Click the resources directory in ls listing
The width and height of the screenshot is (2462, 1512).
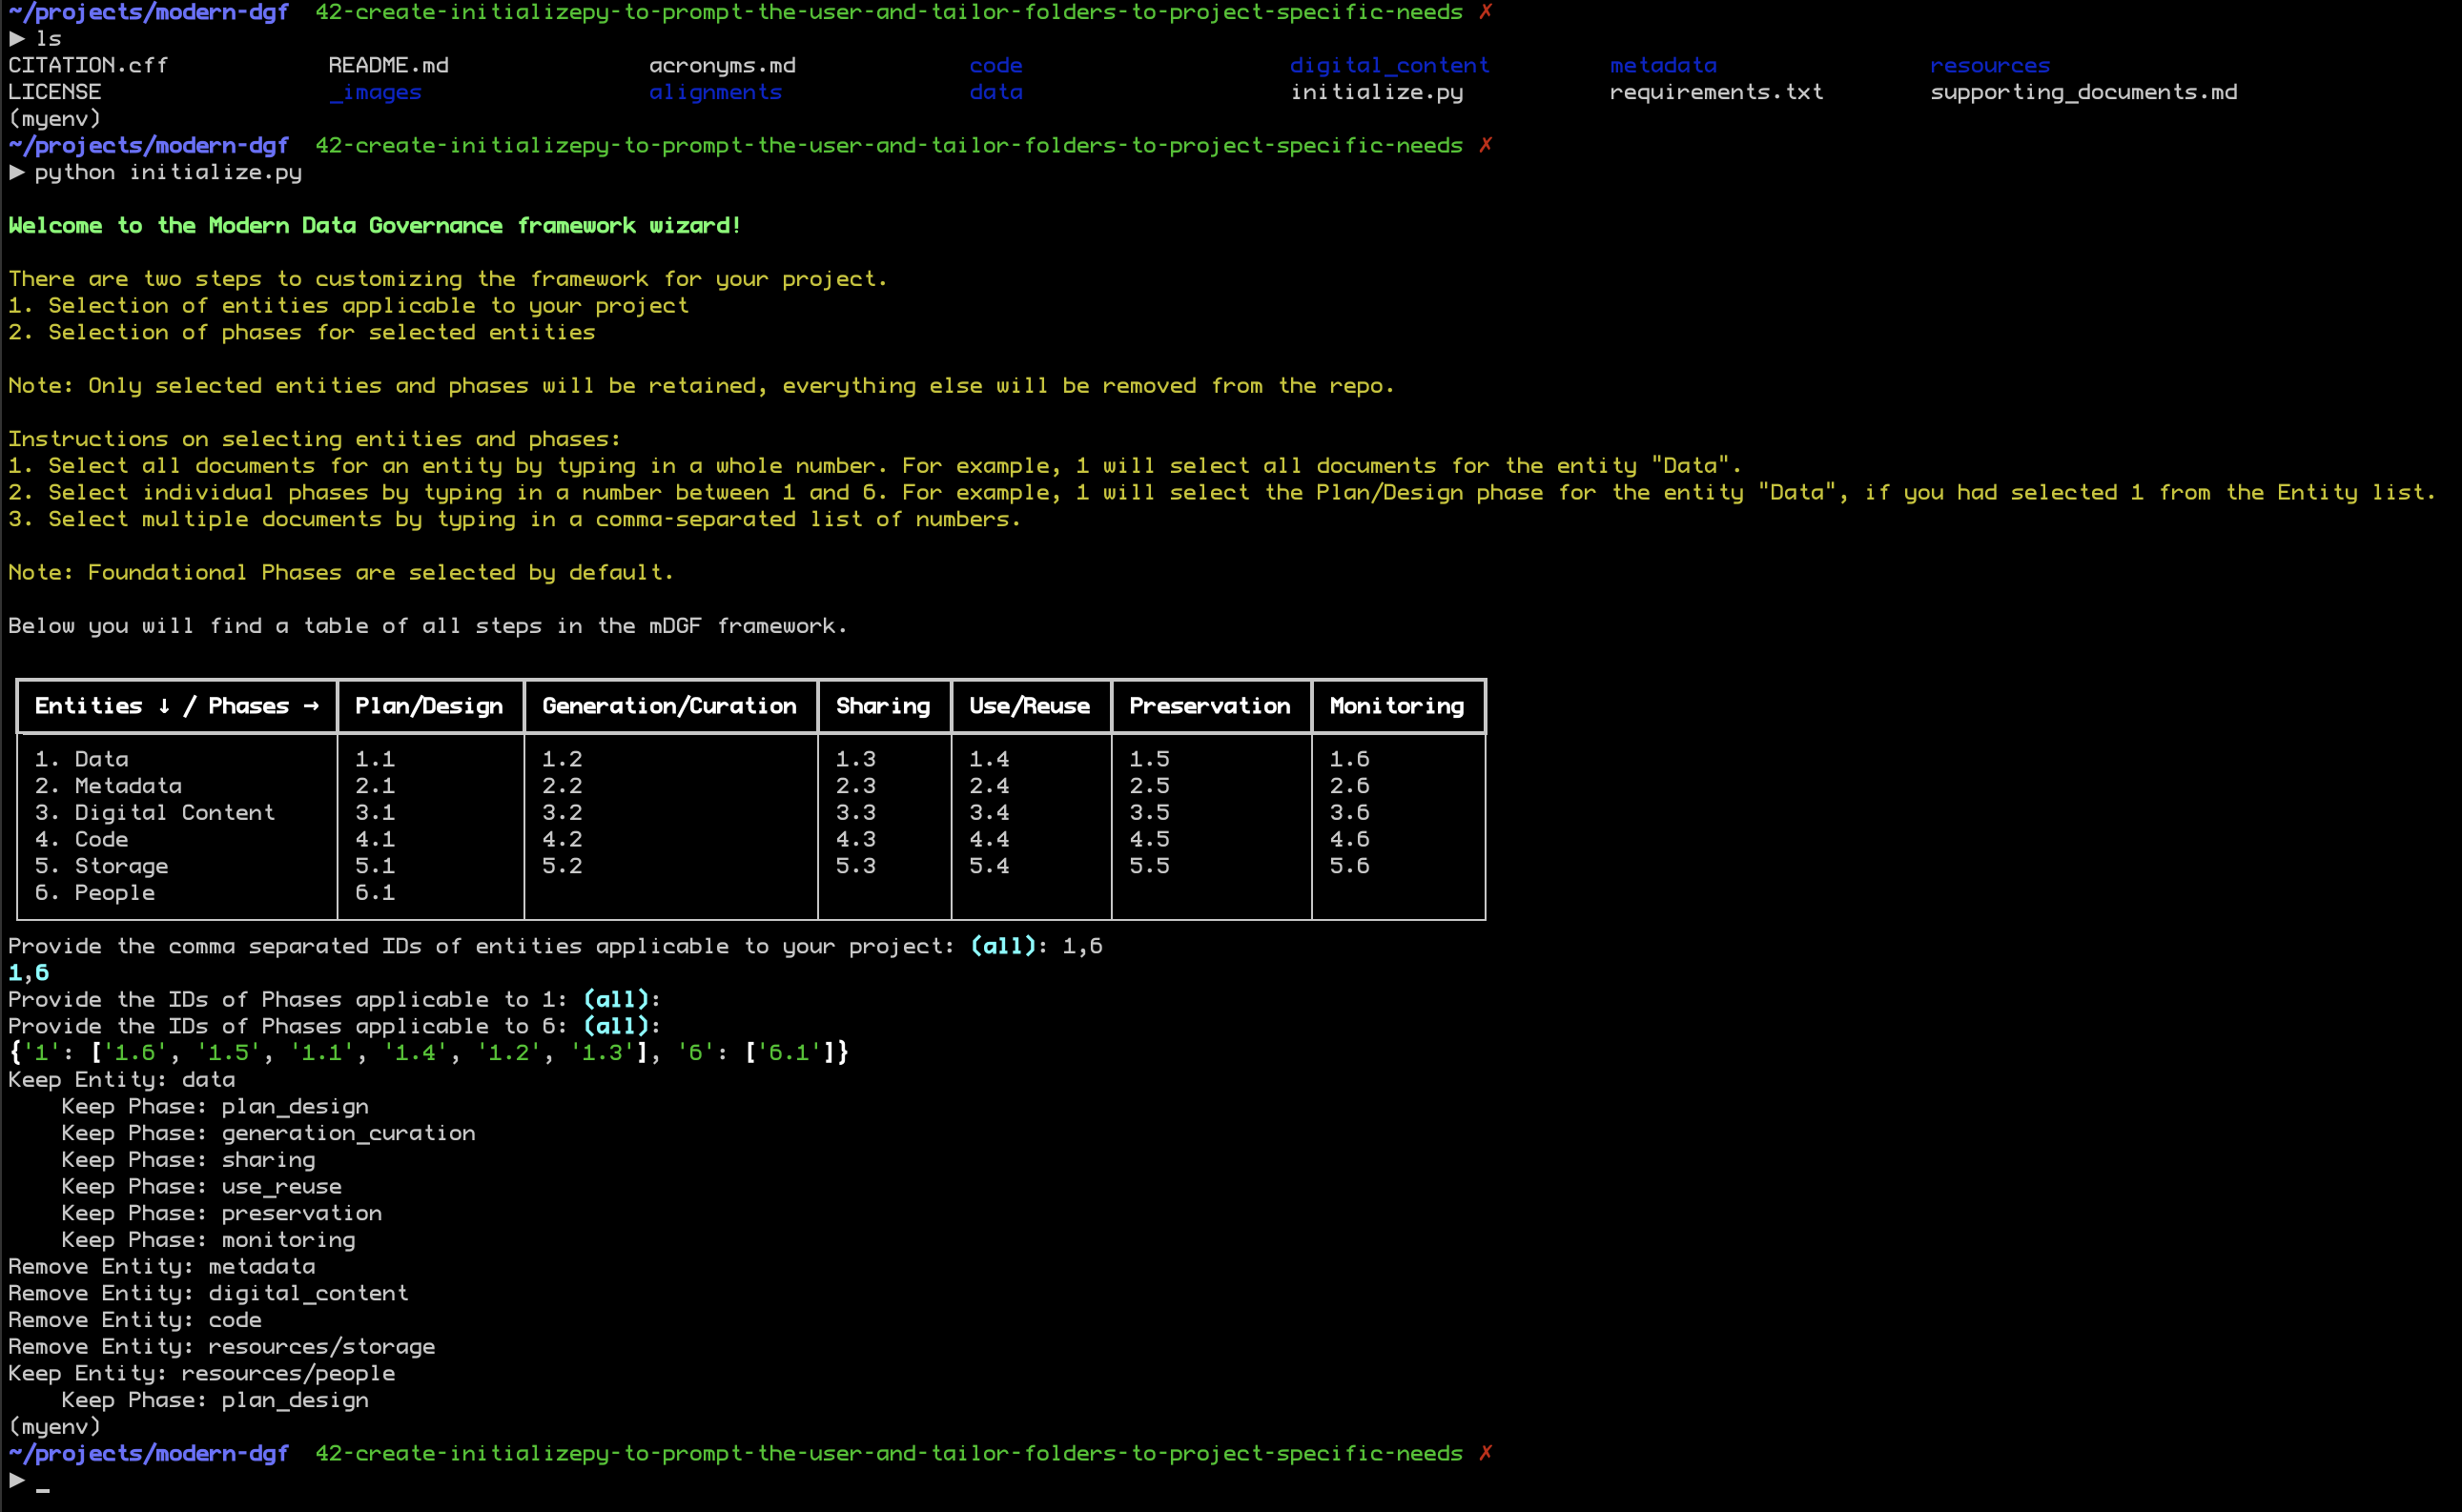coord(1989,66)
